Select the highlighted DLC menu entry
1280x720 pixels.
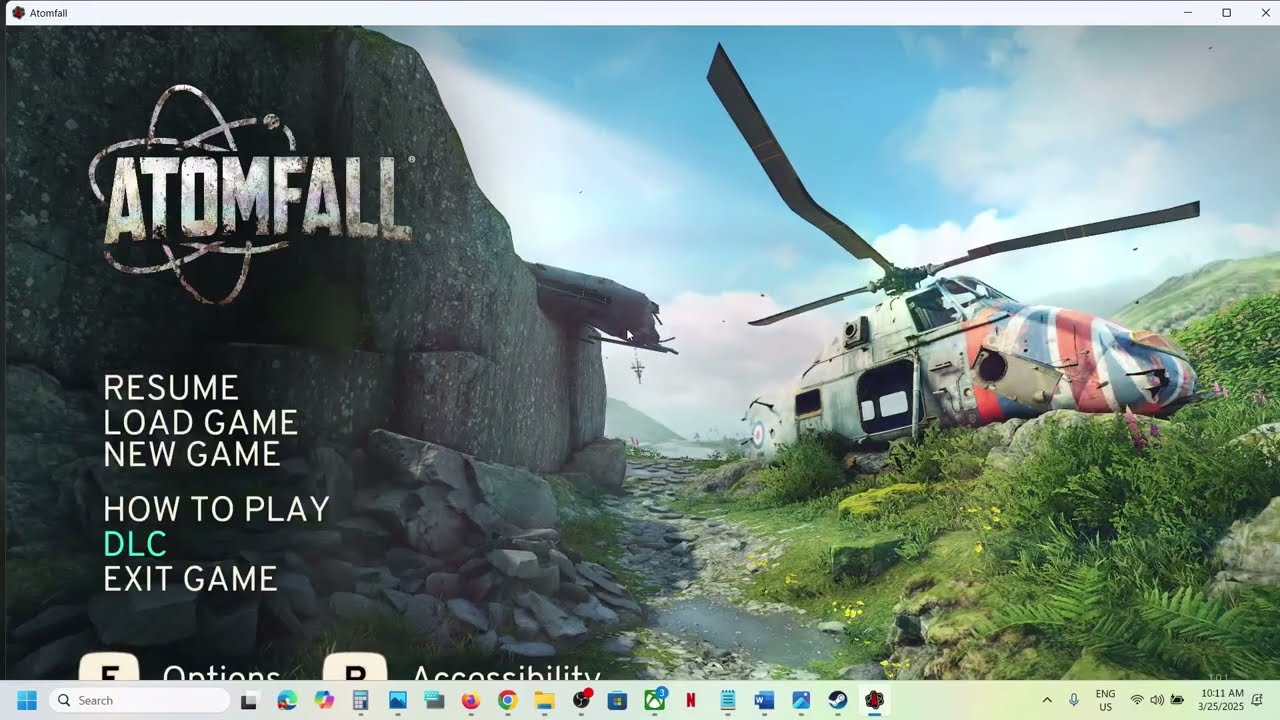pyautogui.click(x=135, y=544)
